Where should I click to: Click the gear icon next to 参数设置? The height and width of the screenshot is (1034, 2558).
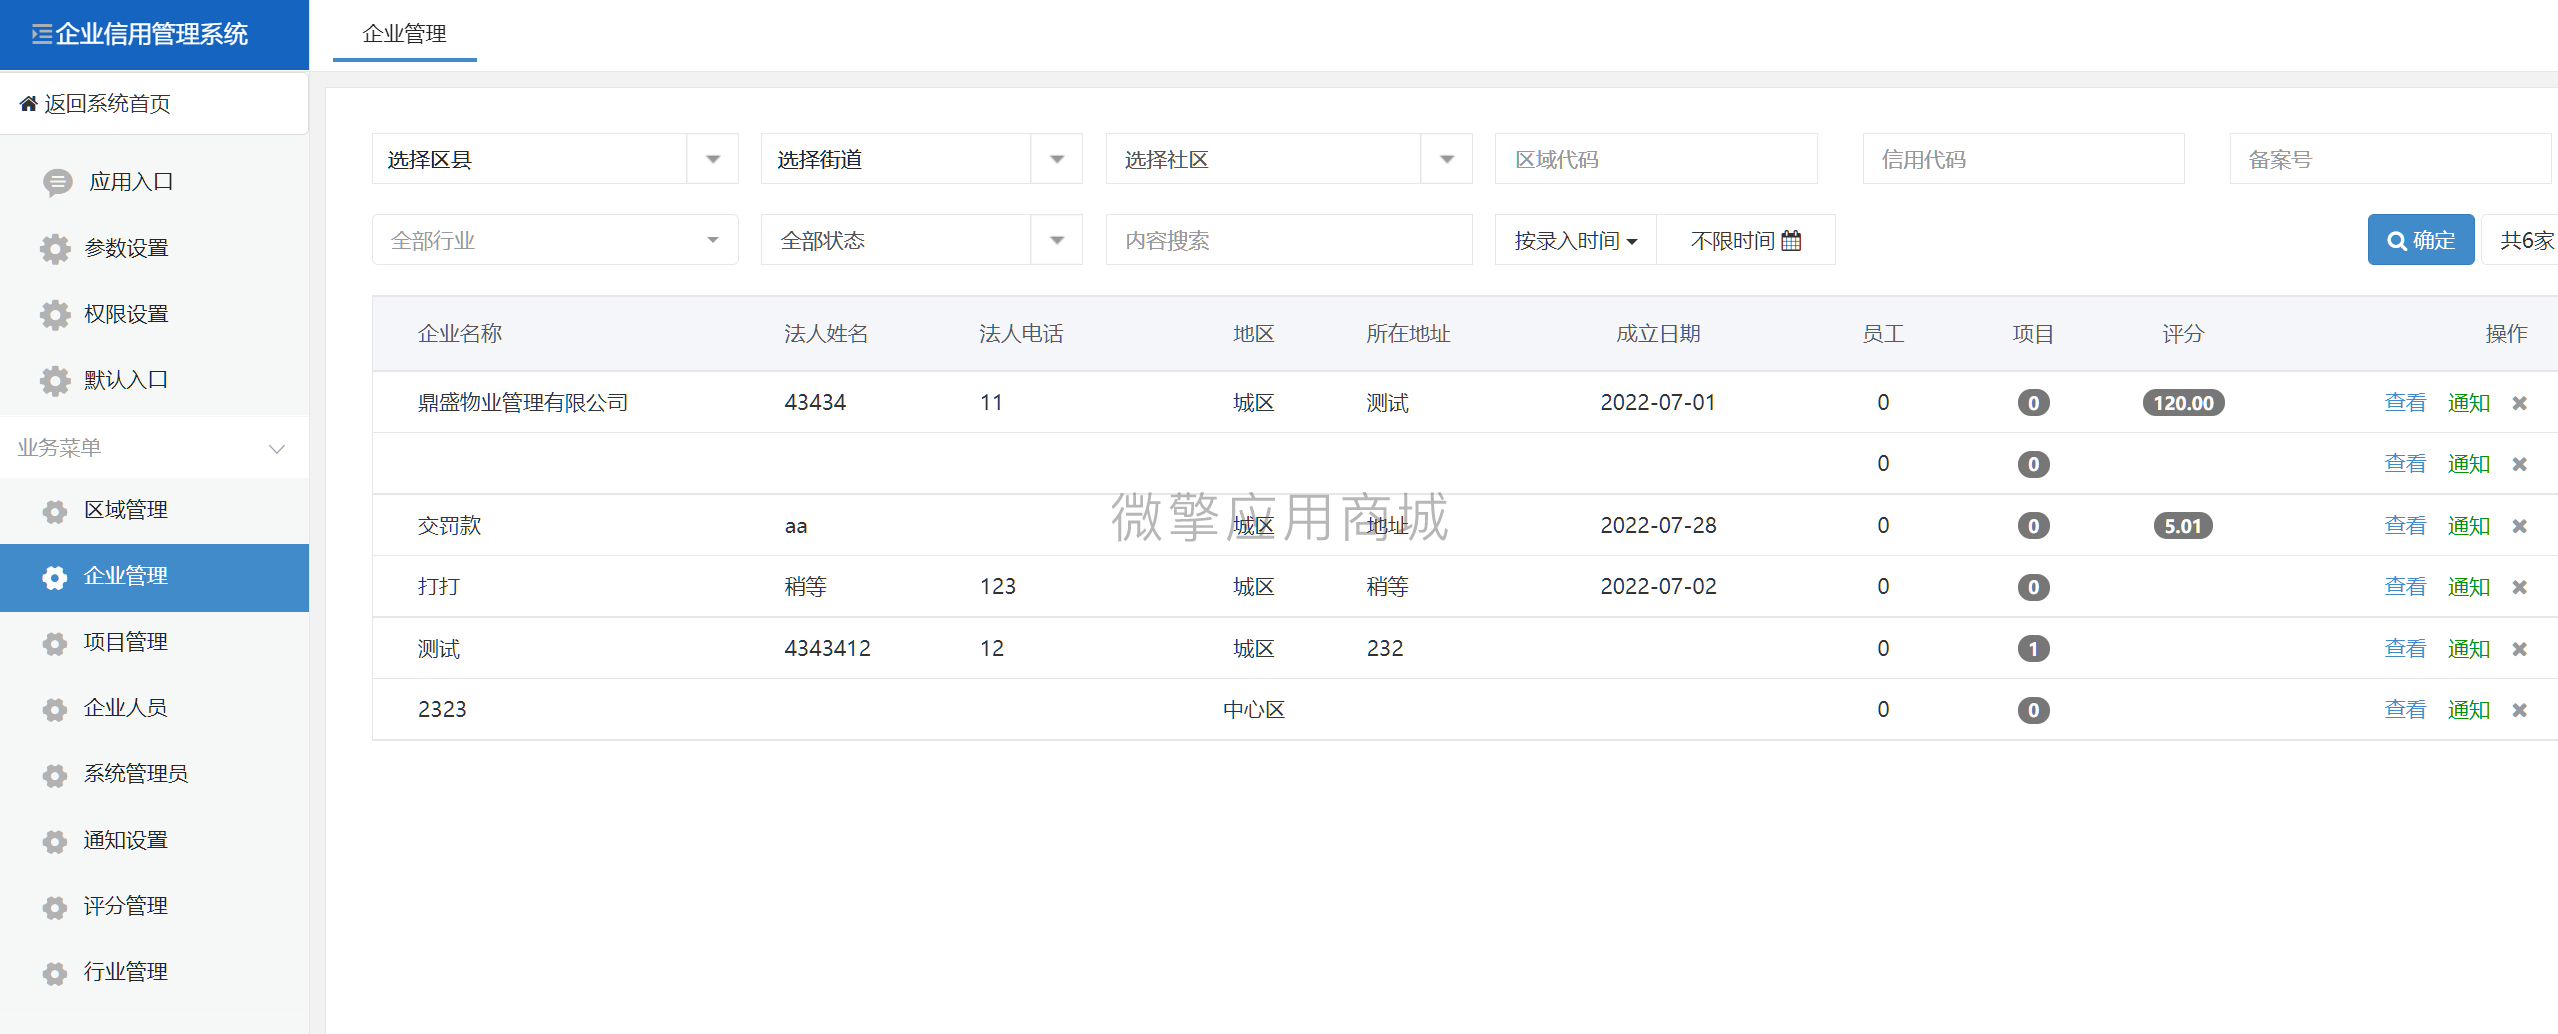55,248
